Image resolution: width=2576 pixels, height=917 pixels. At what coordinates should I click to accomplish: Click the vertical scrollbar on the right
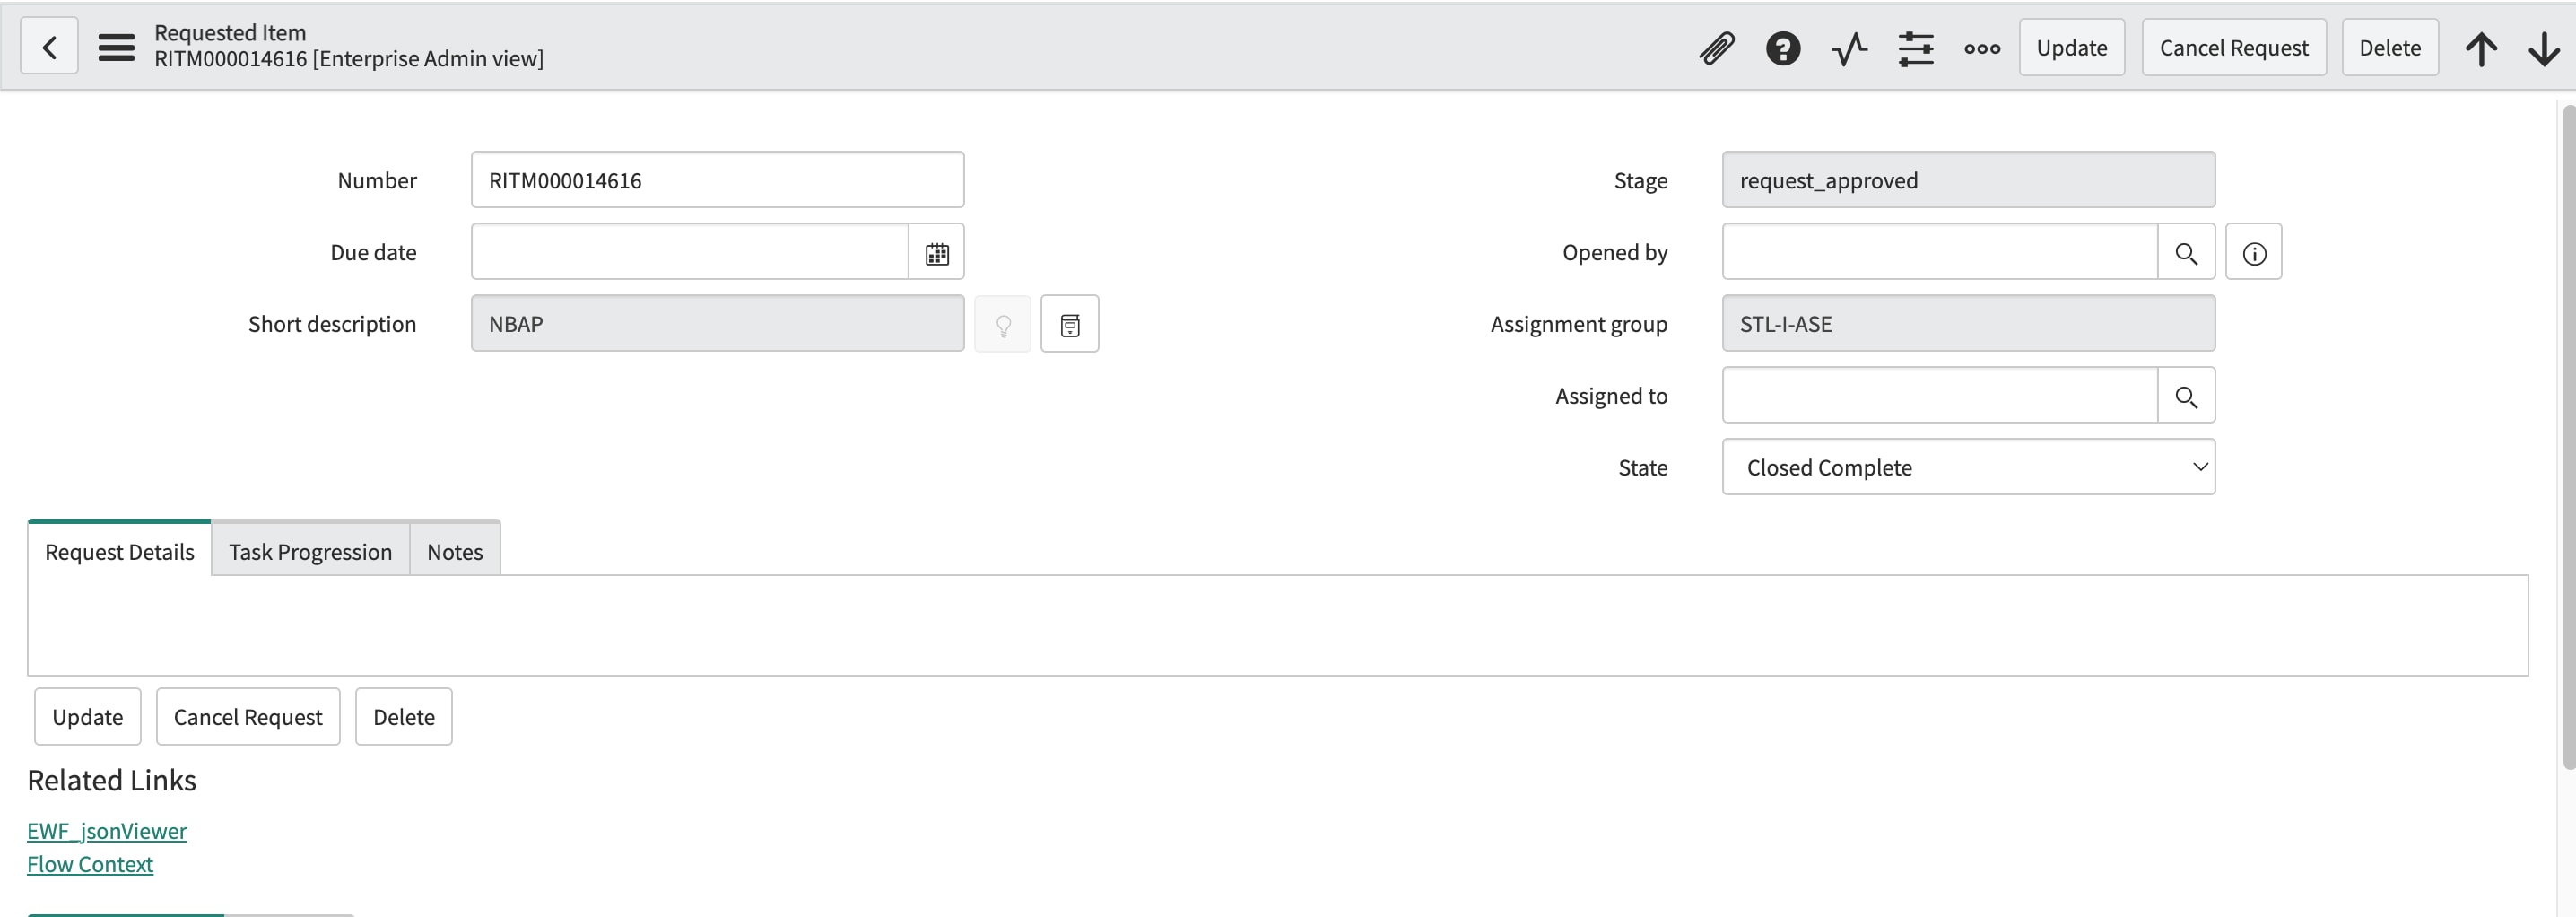[x=2569, y=436]
